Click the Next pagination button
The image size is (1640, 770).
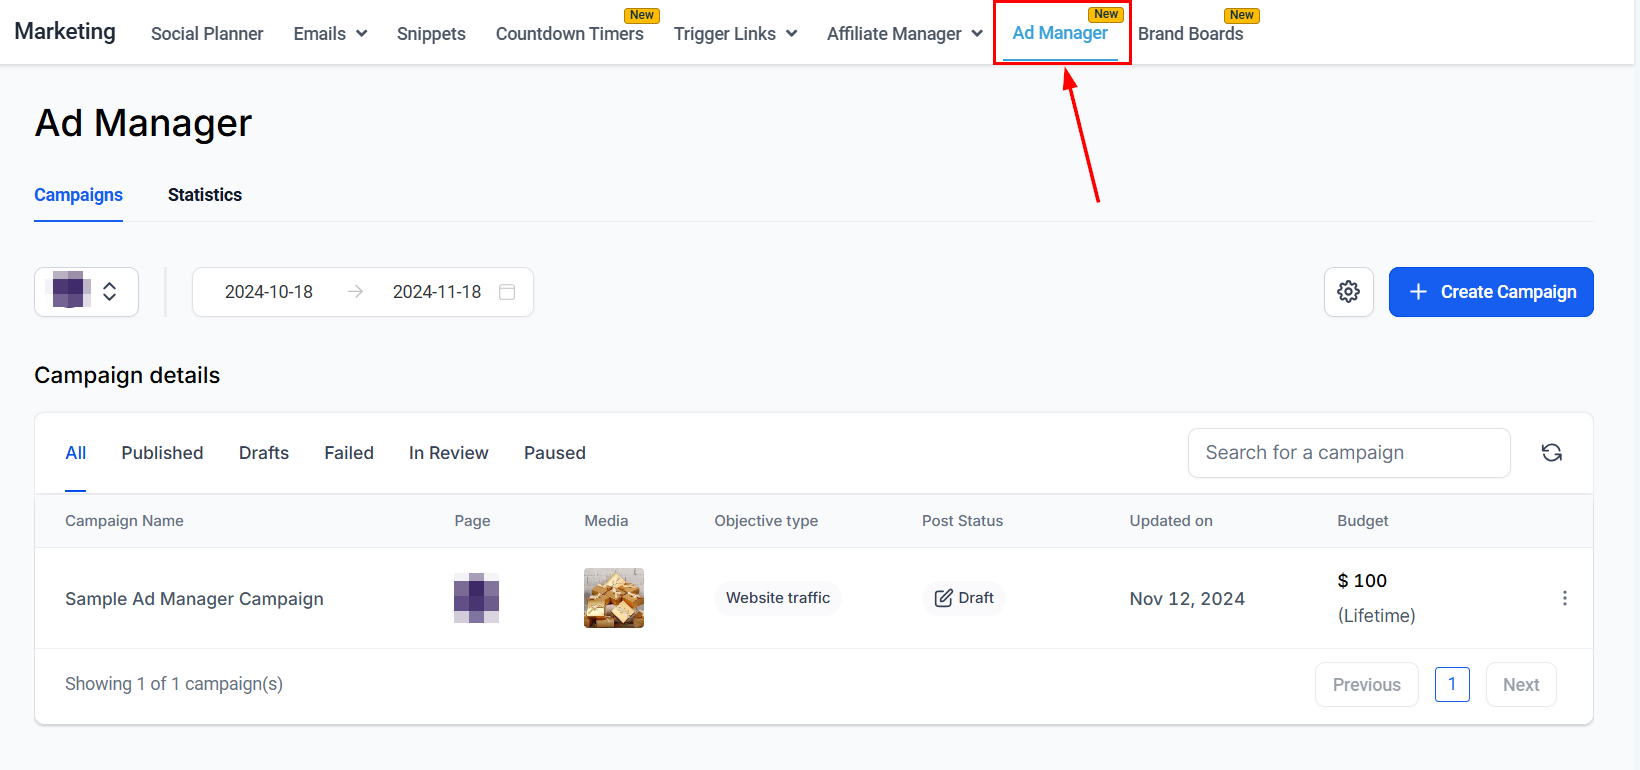click(x=1520, y=685)
